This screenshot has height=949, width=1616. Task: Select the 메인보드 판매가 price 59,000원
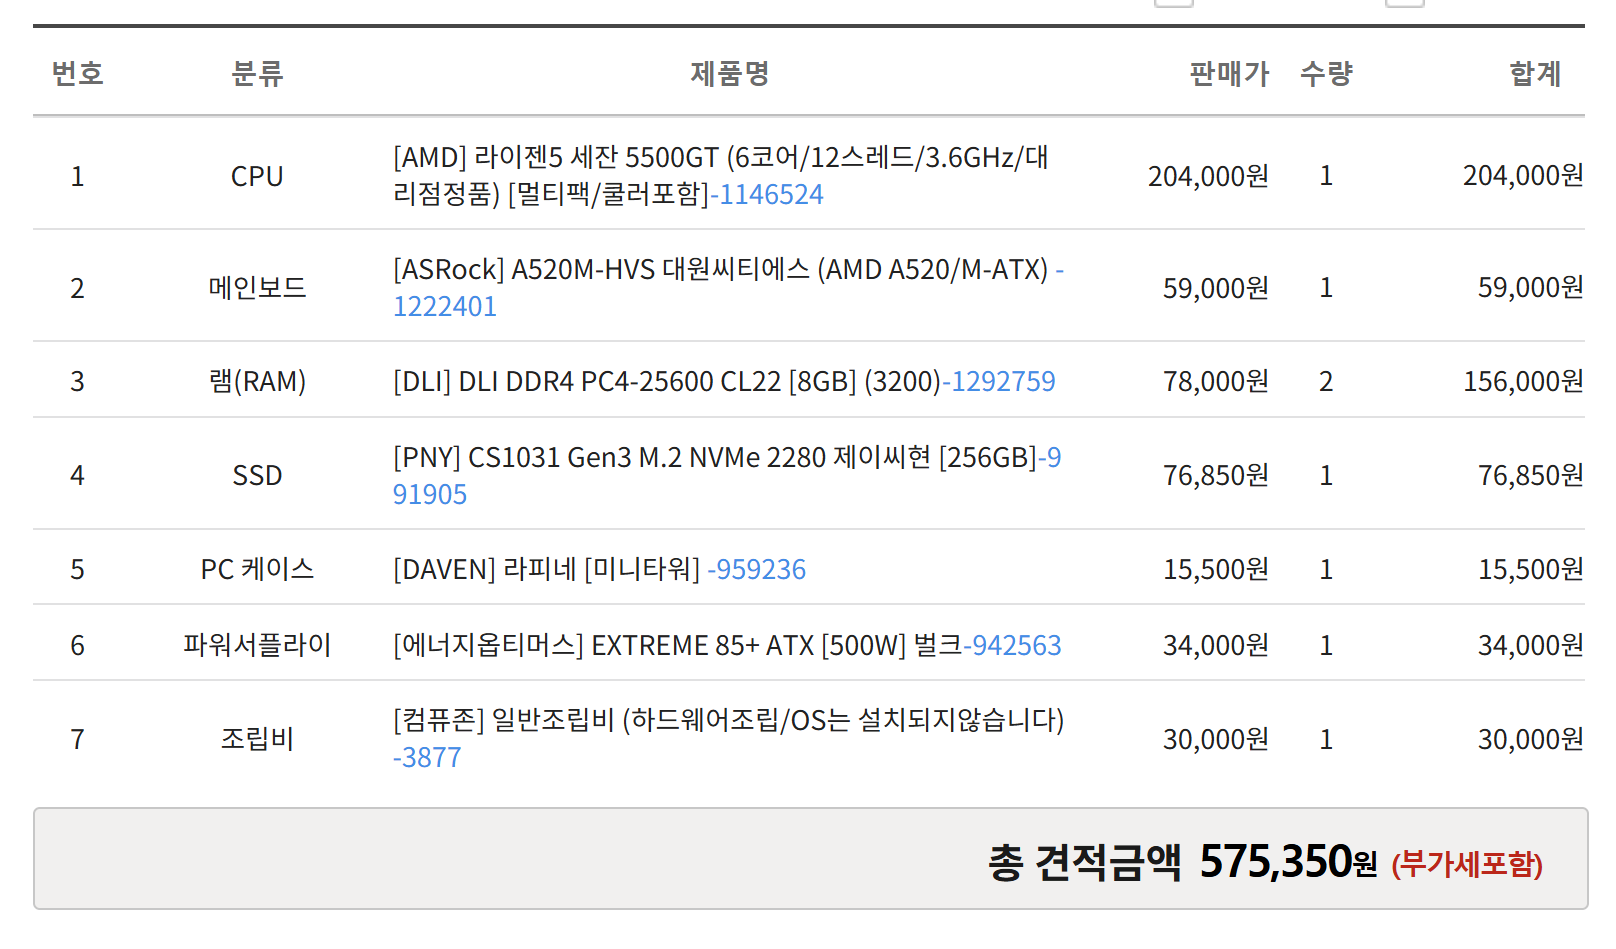[x=1216, y=288]
